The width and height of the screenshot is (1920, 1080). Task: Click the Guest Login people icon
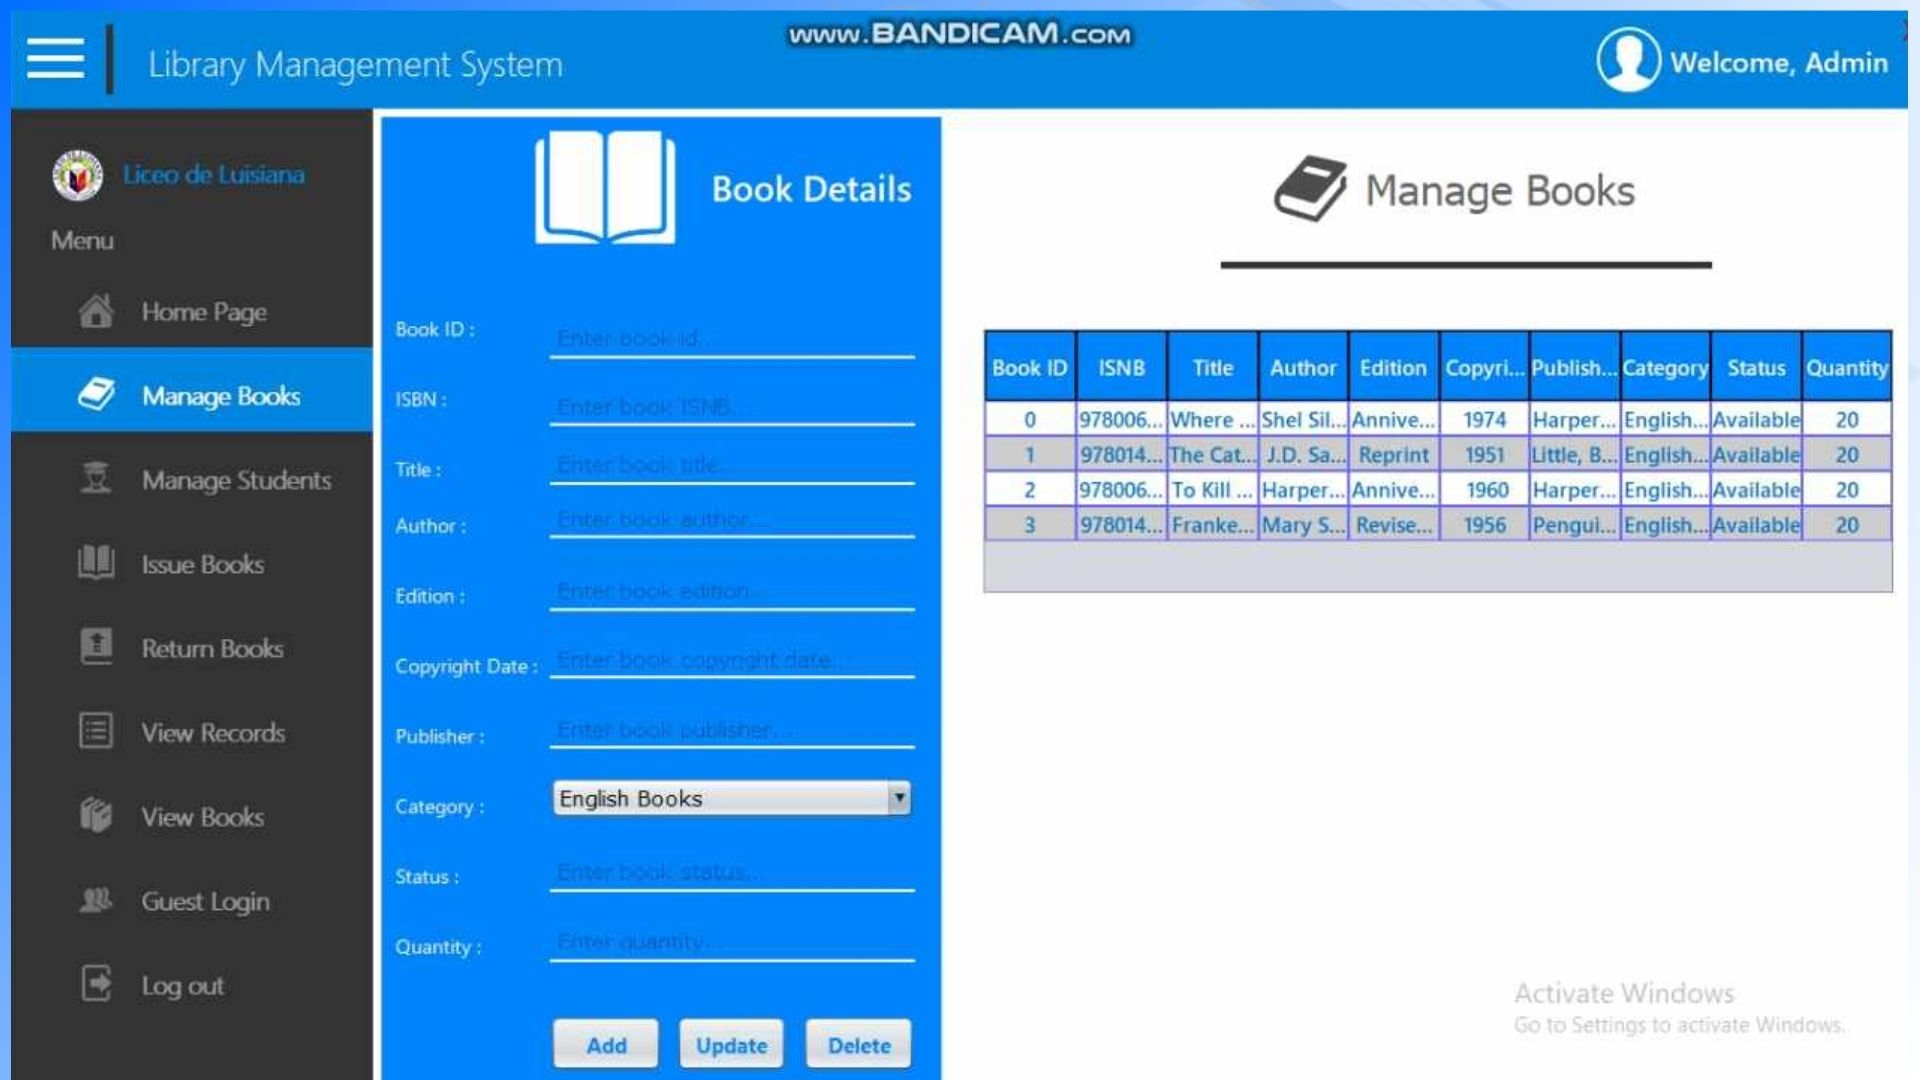(95, 900)
